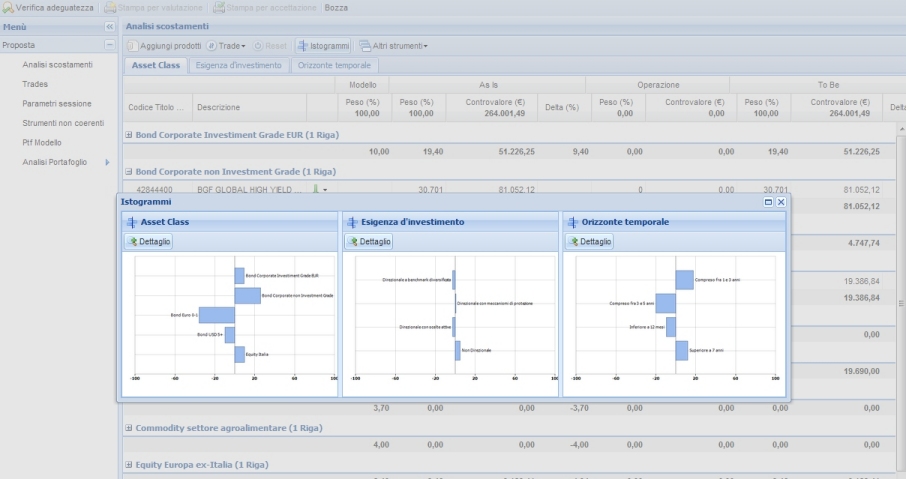
Task: Click Dettaglio button under Orizzonte temporale
Action: click(x=589, y=242)
